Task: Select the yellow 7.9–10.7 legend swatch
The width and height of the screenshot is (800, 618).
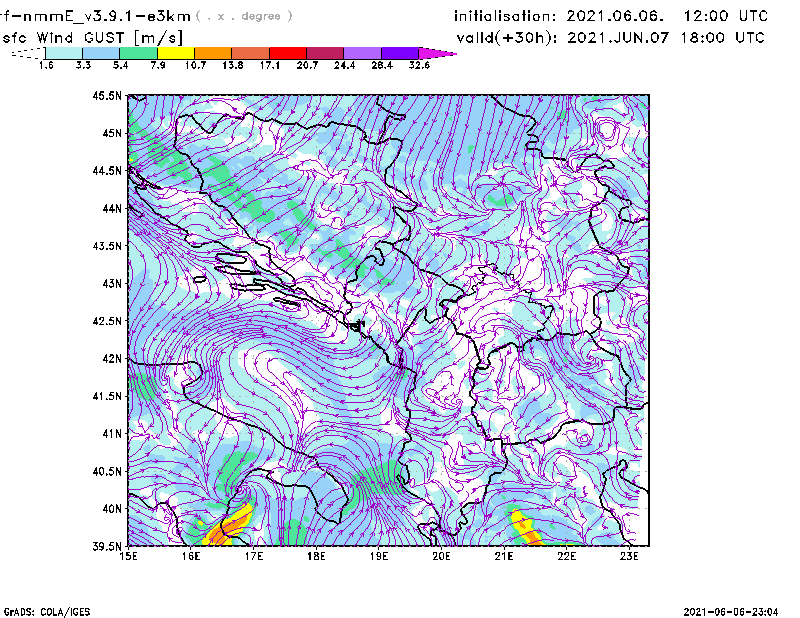Action: coord(176,53)
